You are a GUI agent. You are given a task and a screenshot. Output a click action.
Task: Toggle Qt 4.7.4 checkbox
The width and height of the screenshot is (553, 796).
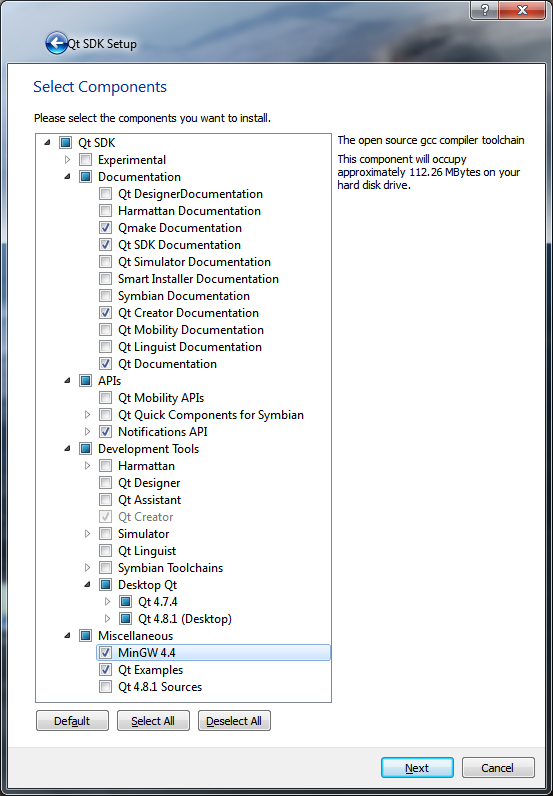pyautogui.click(x=125, y=602)
